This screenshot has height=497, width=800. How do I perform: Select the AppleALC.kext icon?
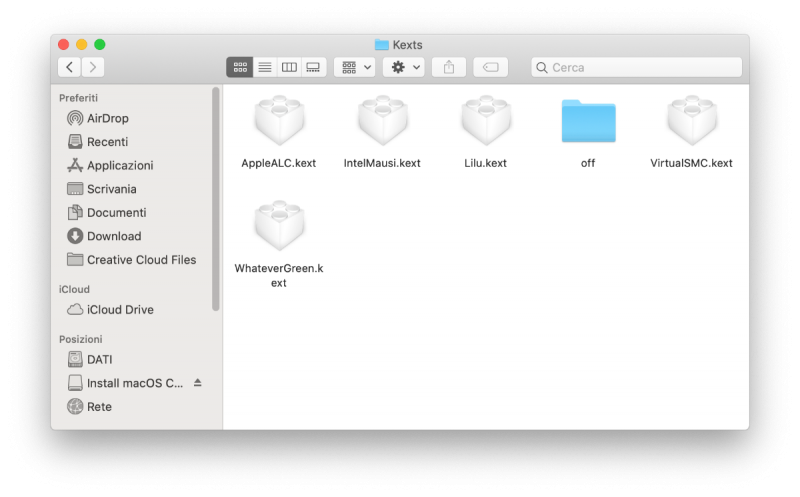[280, 120]
